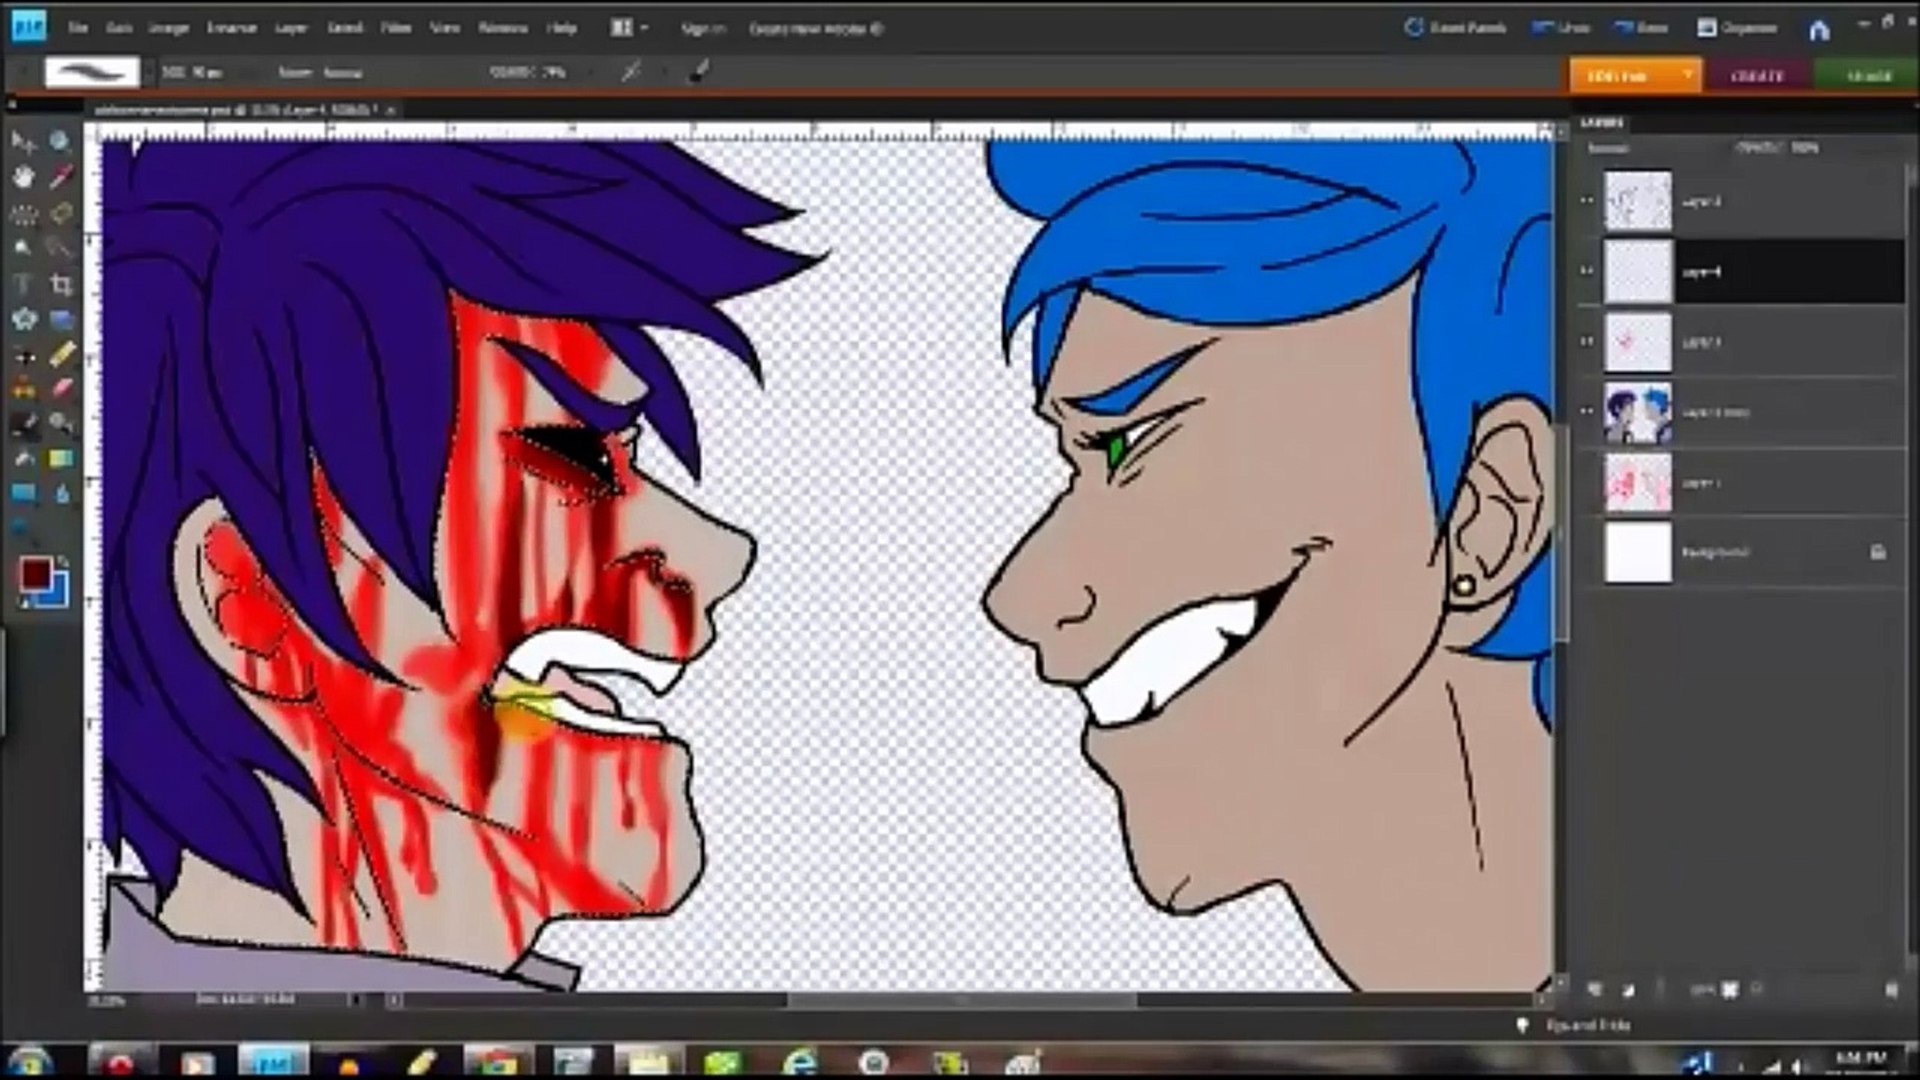
Task: Select the Eyedropper tool
Action: 61,177
